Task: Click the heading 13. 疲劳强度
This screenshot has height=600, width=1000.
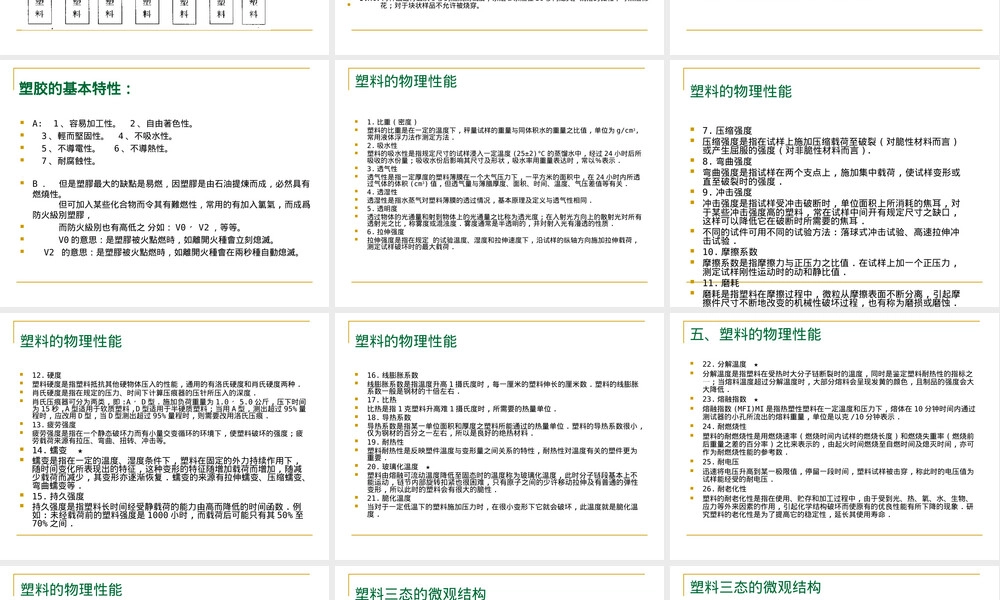Action: point(54,425)
